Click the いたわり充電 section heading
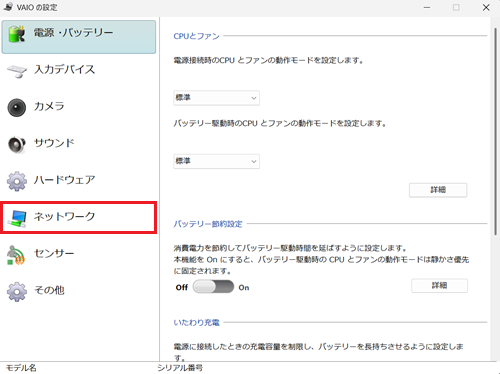This screenshot has height=374, width=500. (x=196, y=323)
